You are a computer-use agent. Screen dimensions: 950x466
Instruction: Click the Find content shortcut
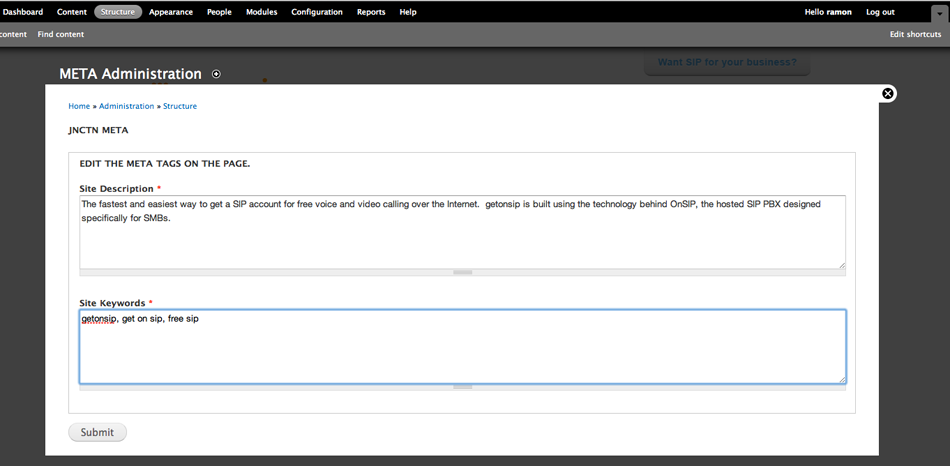pyautogui.click(x=61, y=34)
